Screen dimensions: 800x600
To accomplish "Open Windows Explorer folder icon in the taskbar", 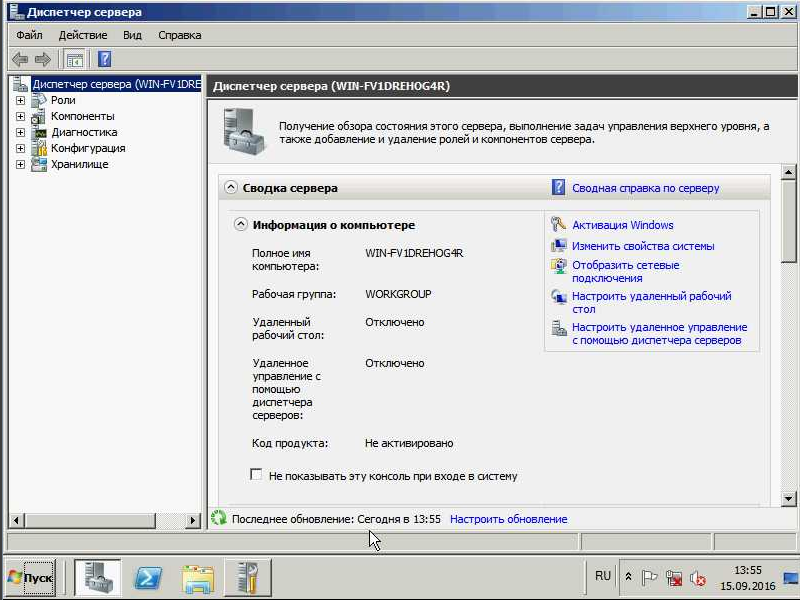I will click(x=197, y=578).
